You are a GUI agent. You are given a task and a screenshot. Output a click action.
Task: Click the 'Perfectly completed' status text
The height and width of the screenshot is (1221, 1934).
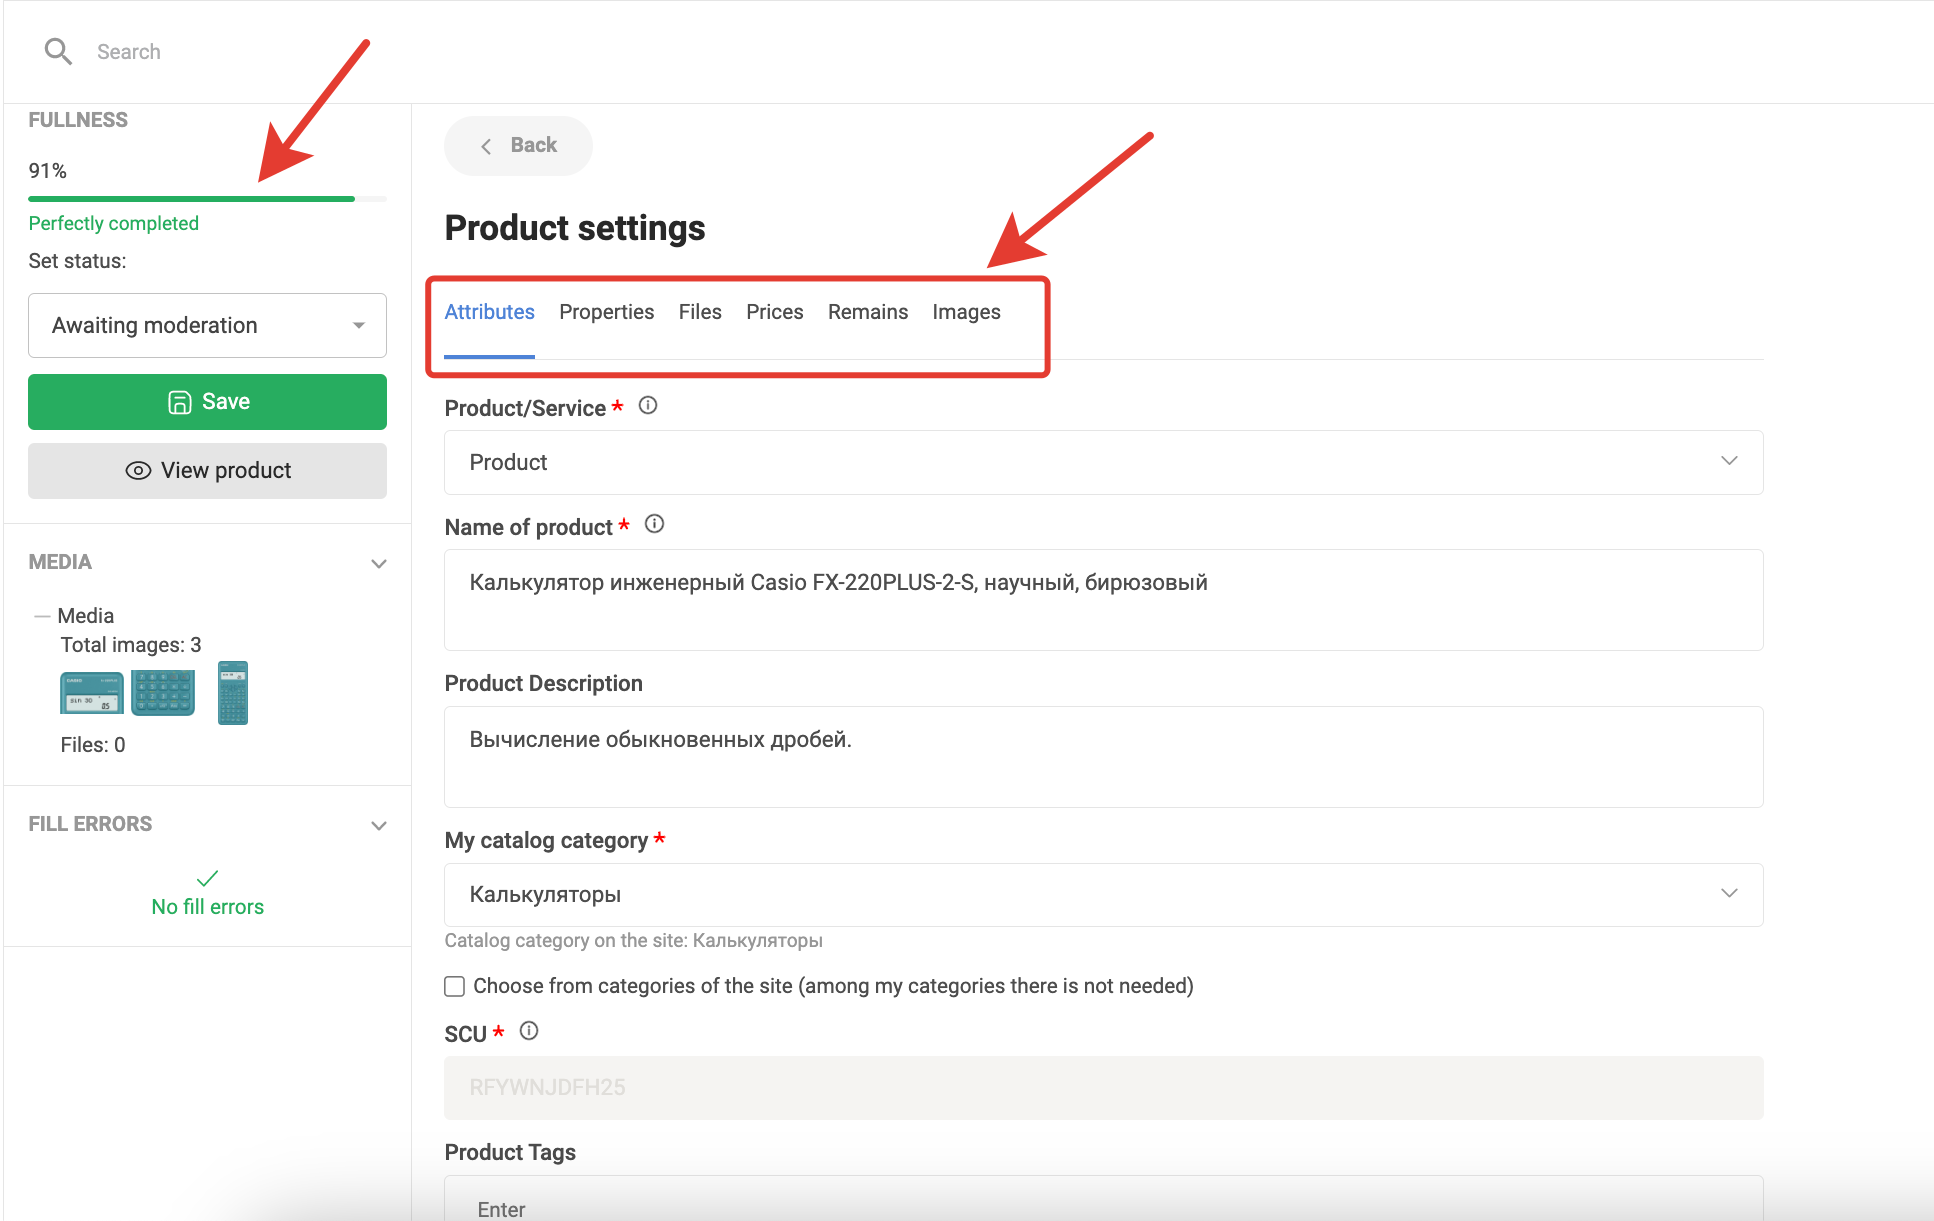point(113,223)
